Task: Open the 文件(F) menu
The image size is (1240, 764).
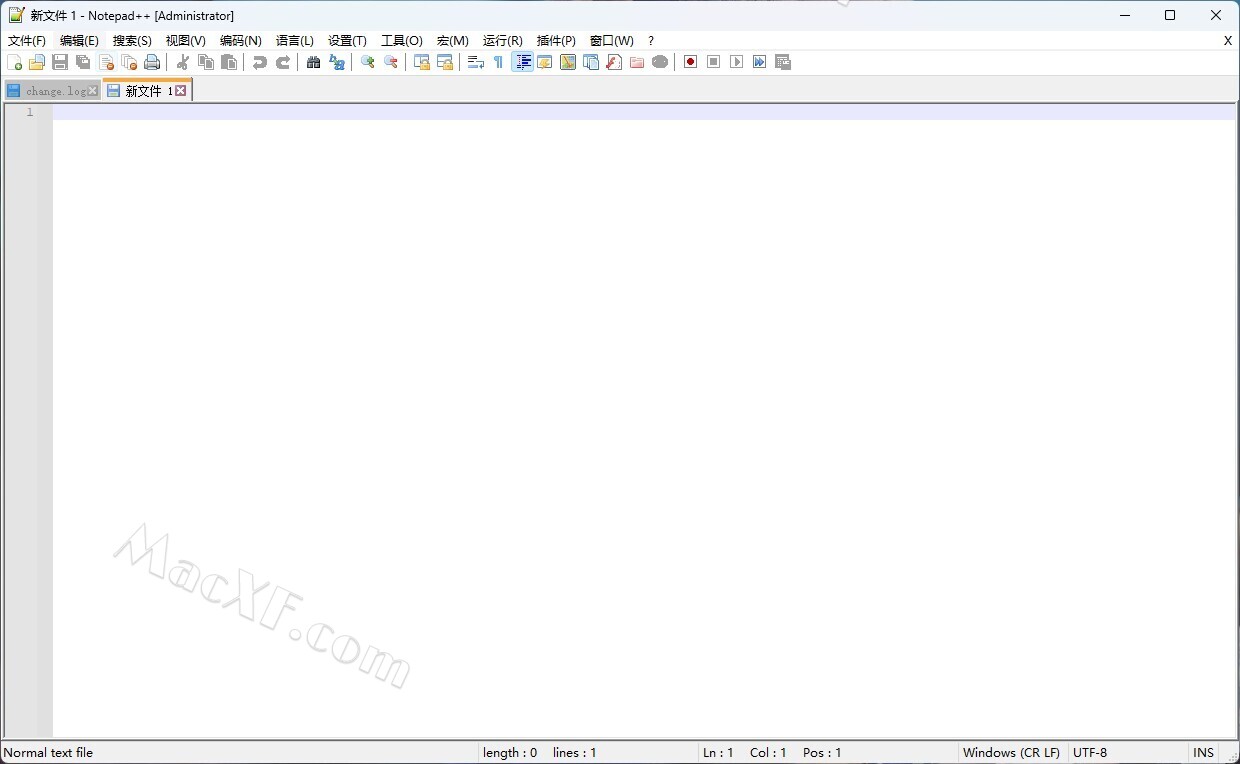Action: coord(27,41)
